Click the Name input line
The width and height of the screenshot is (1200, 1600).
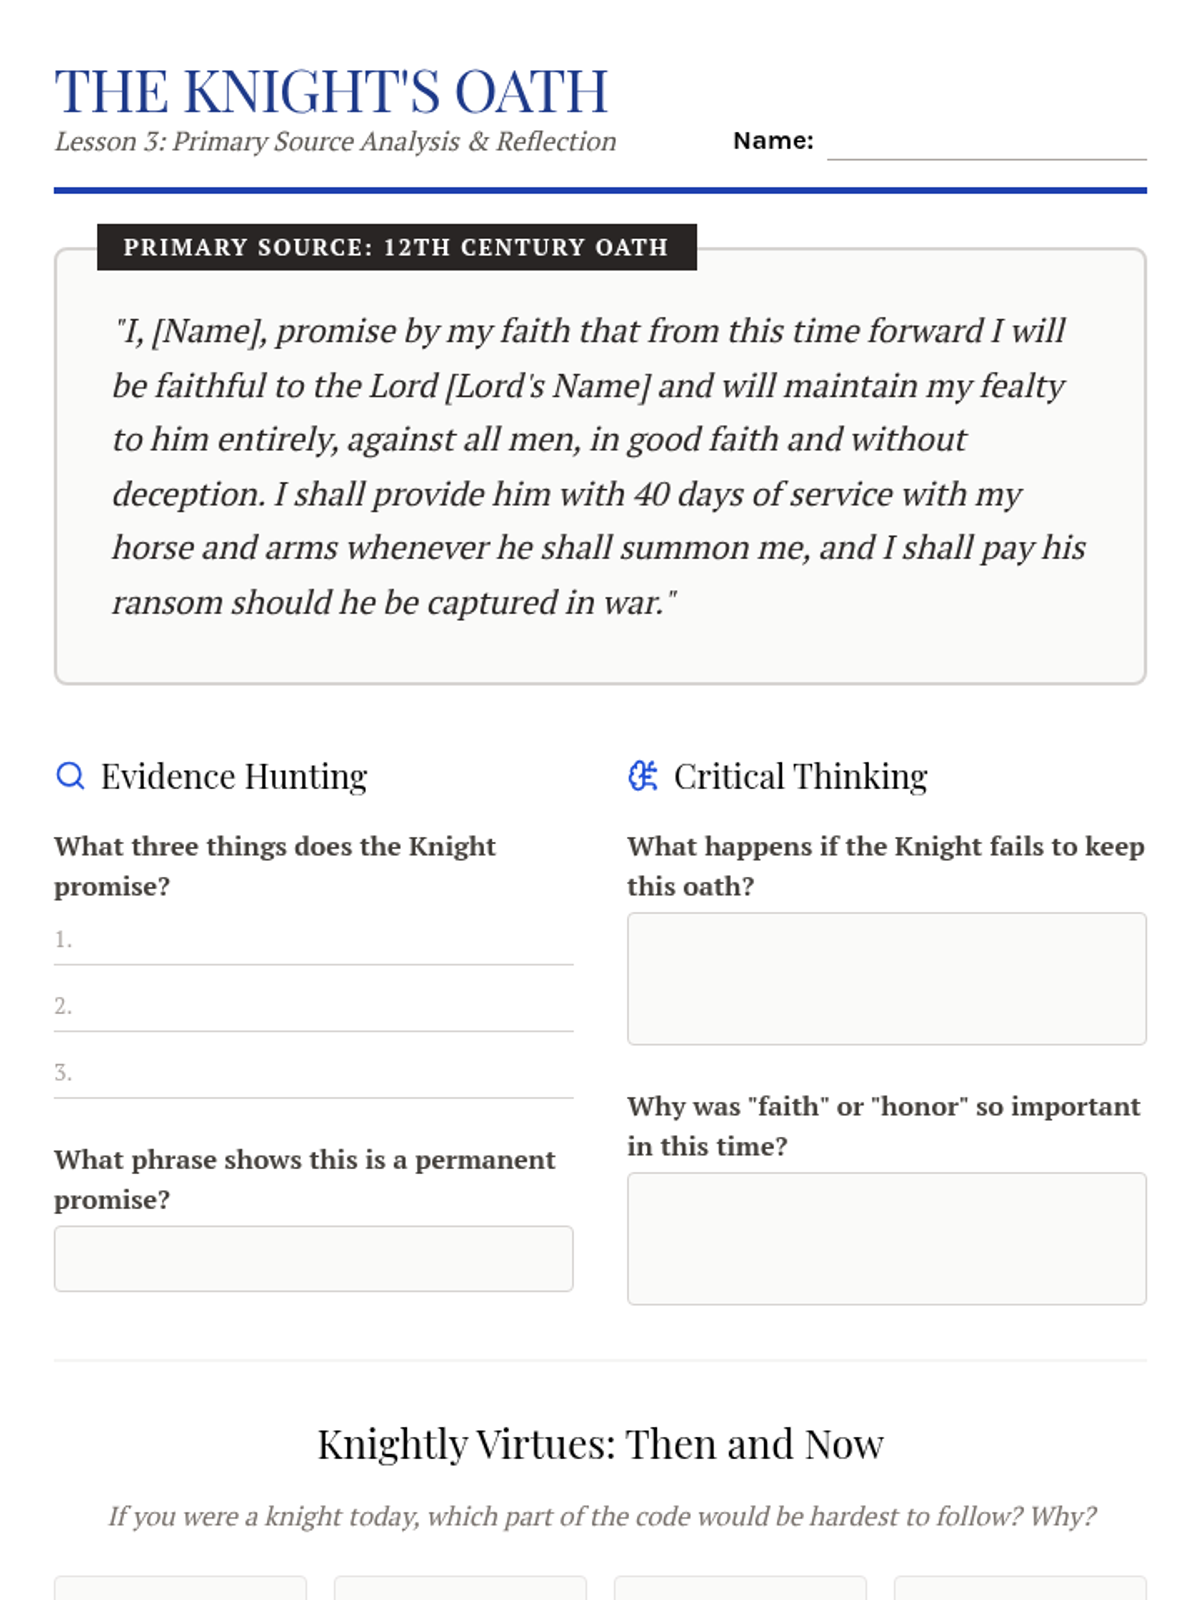coord(986,142)
